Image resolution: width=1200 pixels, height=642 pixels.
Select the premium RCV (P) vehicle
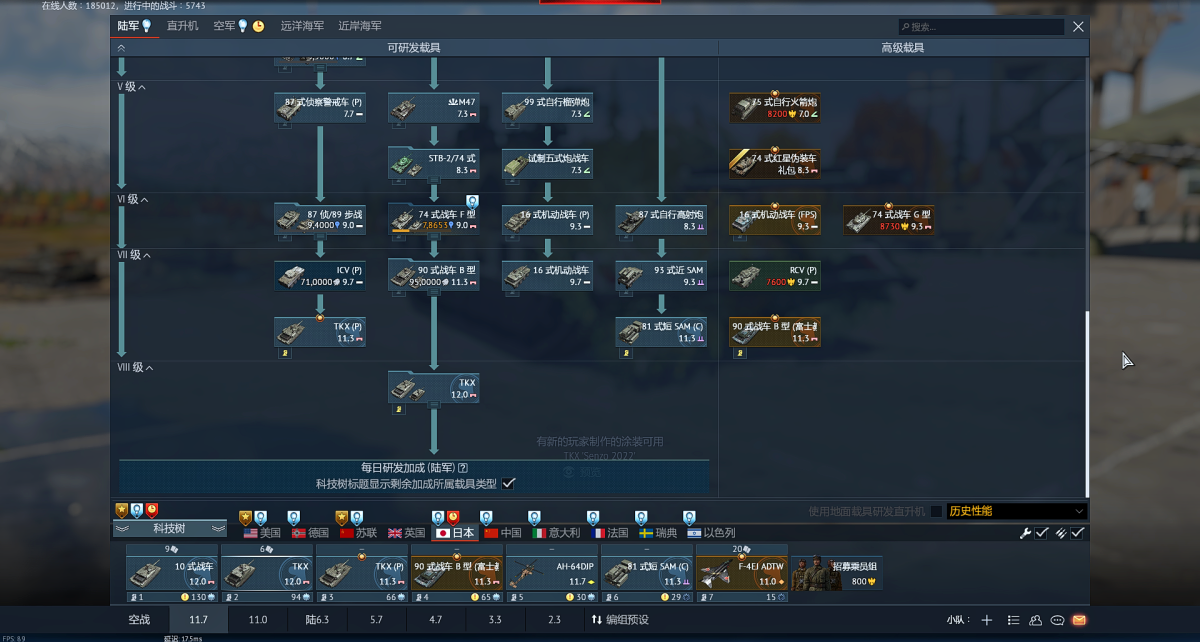775,275
